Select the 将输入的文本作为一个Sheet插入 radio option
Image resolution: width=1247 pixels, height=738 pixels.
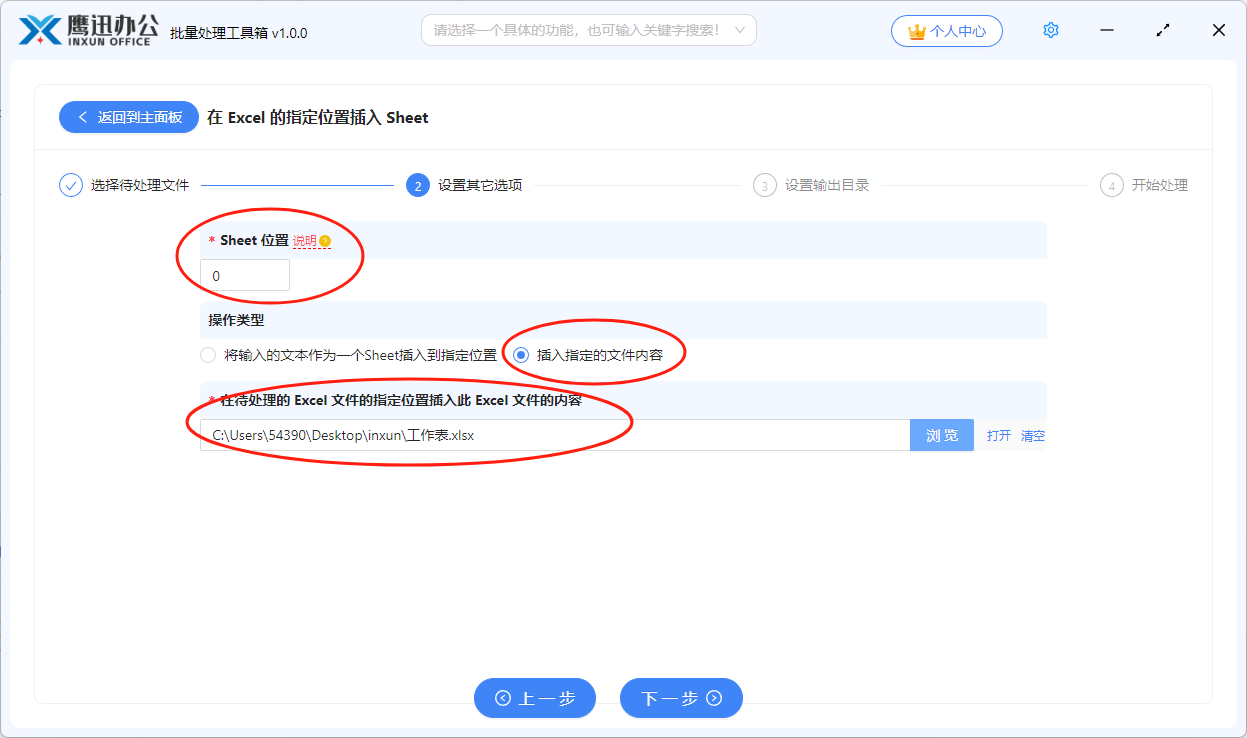[208, 354]
